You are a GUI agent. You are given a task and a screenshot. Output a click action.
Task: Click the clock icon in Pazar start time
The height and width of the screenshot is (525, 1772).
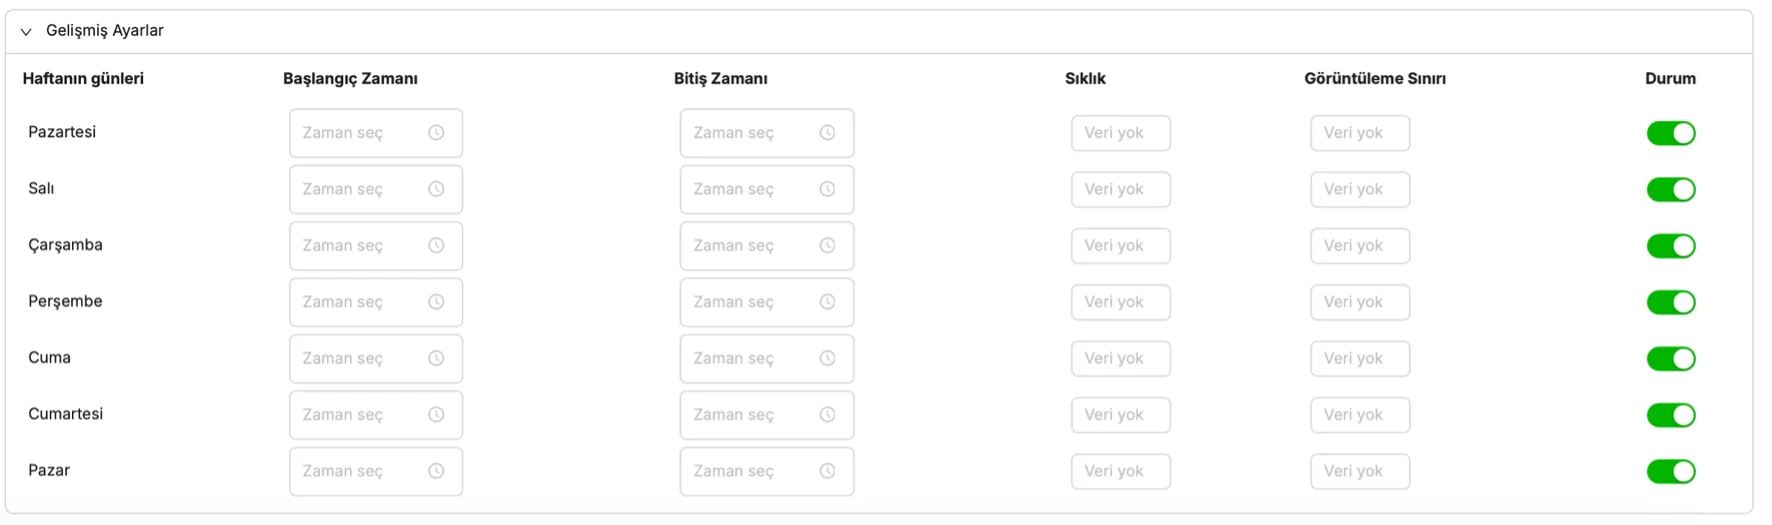click(436, 471)
